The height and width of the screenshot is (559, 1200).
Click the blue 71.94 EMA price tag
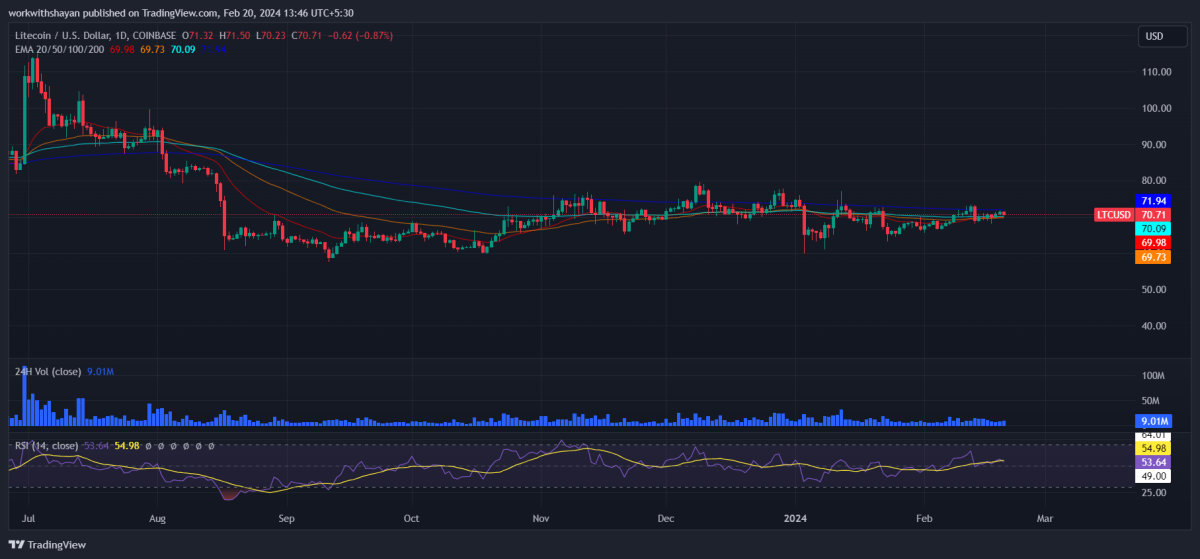1153,201
